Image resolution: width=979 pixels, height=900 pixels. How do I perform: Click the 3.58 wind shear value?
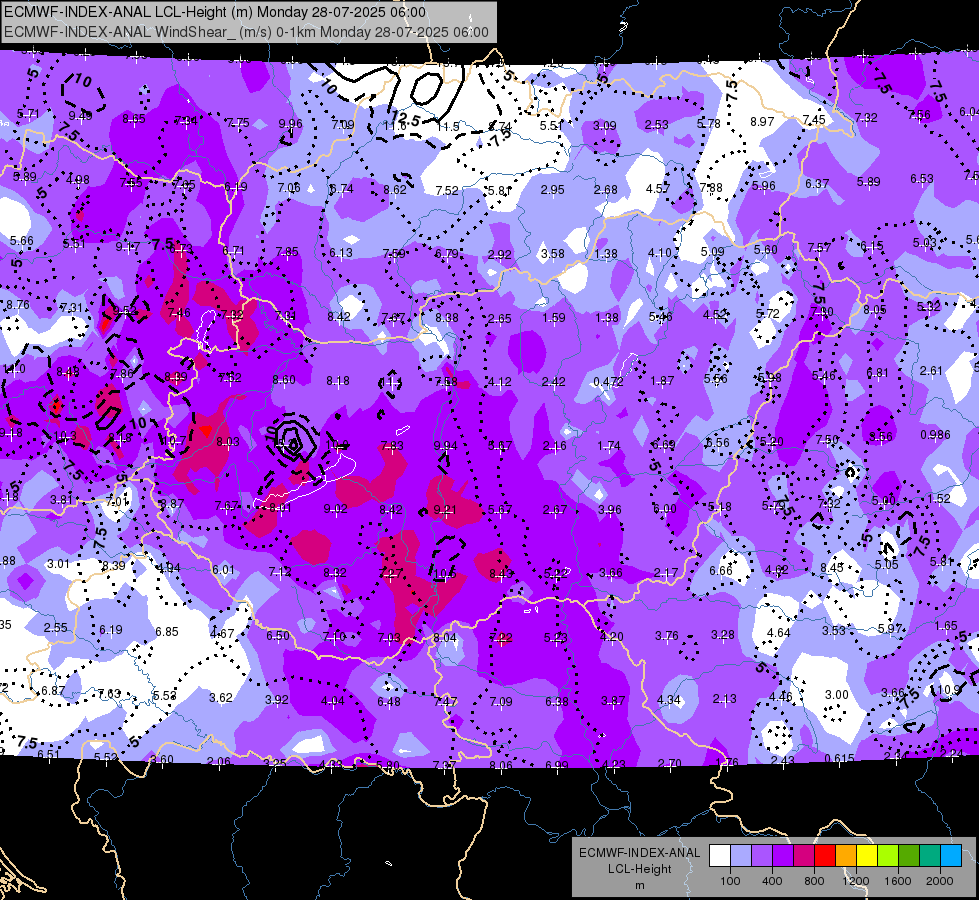pos(553,254)
